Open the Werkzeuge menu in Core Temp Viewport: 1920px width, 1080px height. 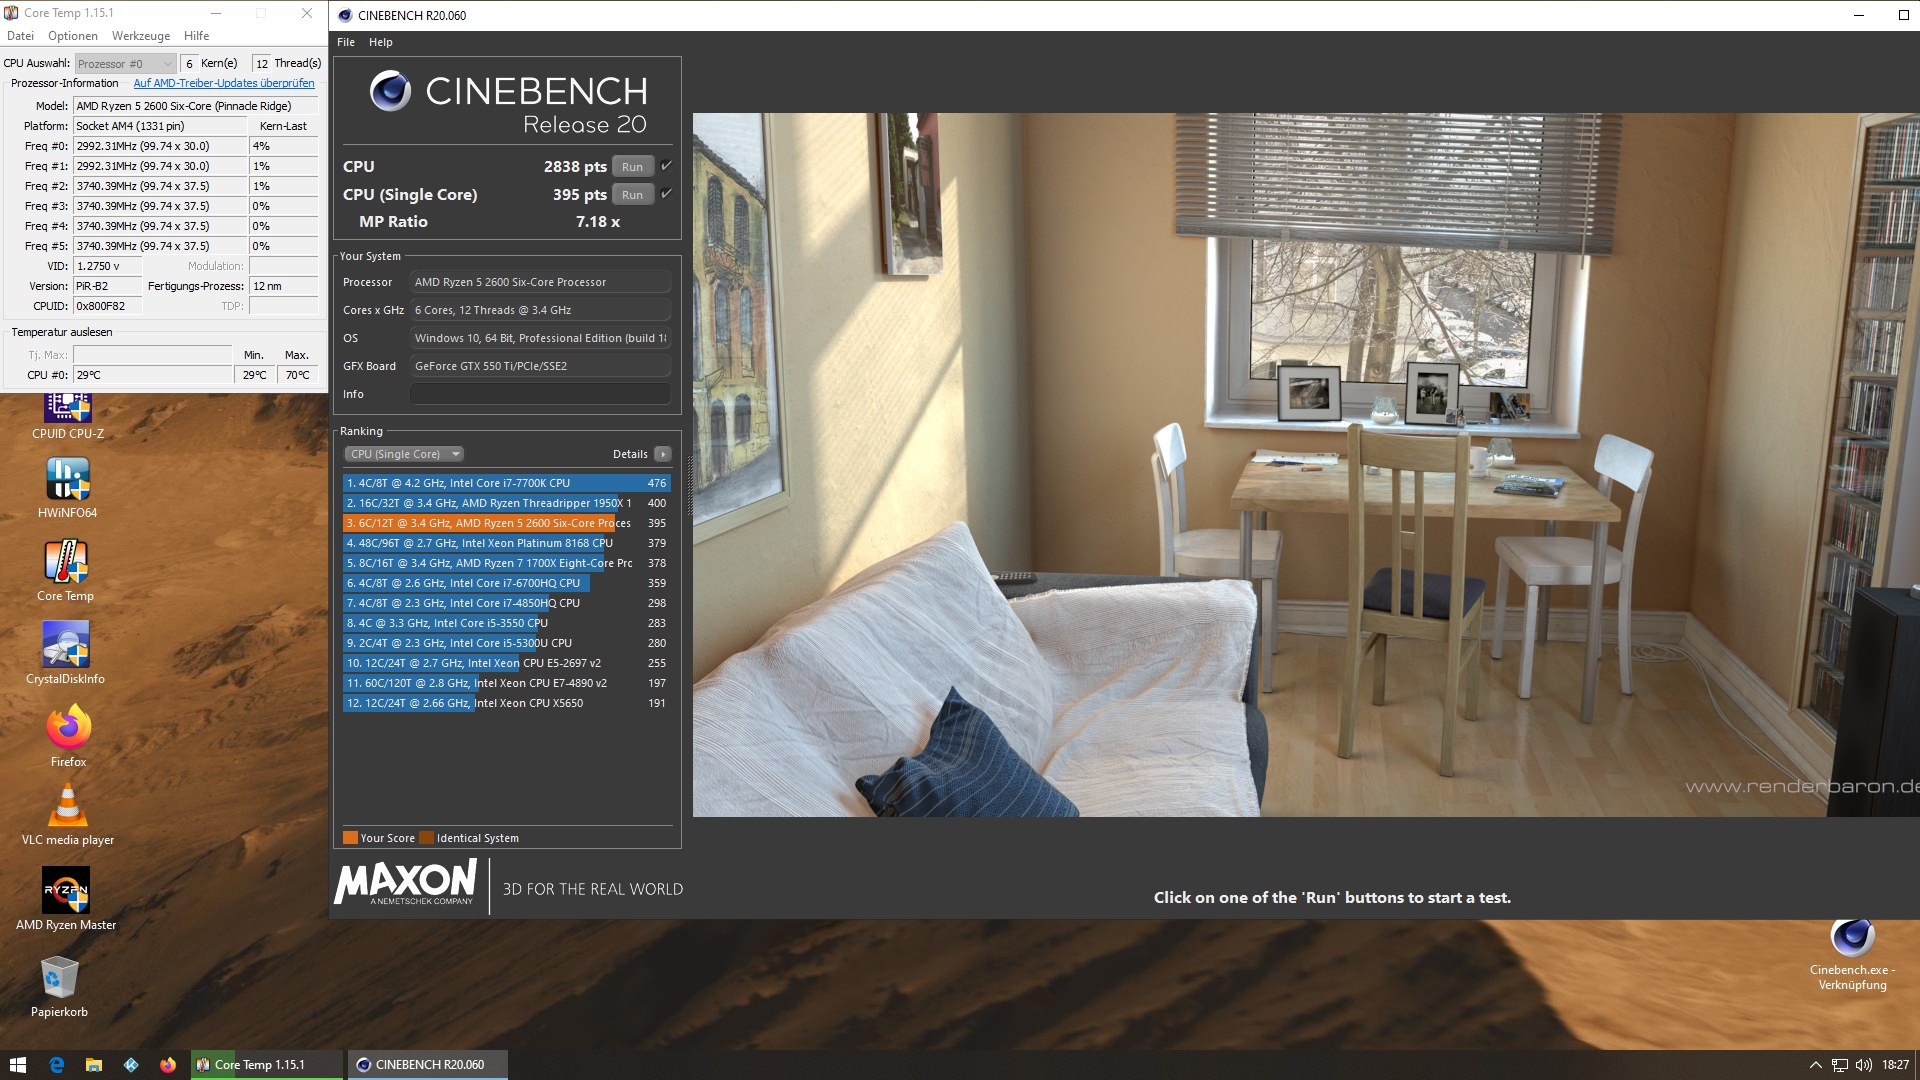[140, 36]
